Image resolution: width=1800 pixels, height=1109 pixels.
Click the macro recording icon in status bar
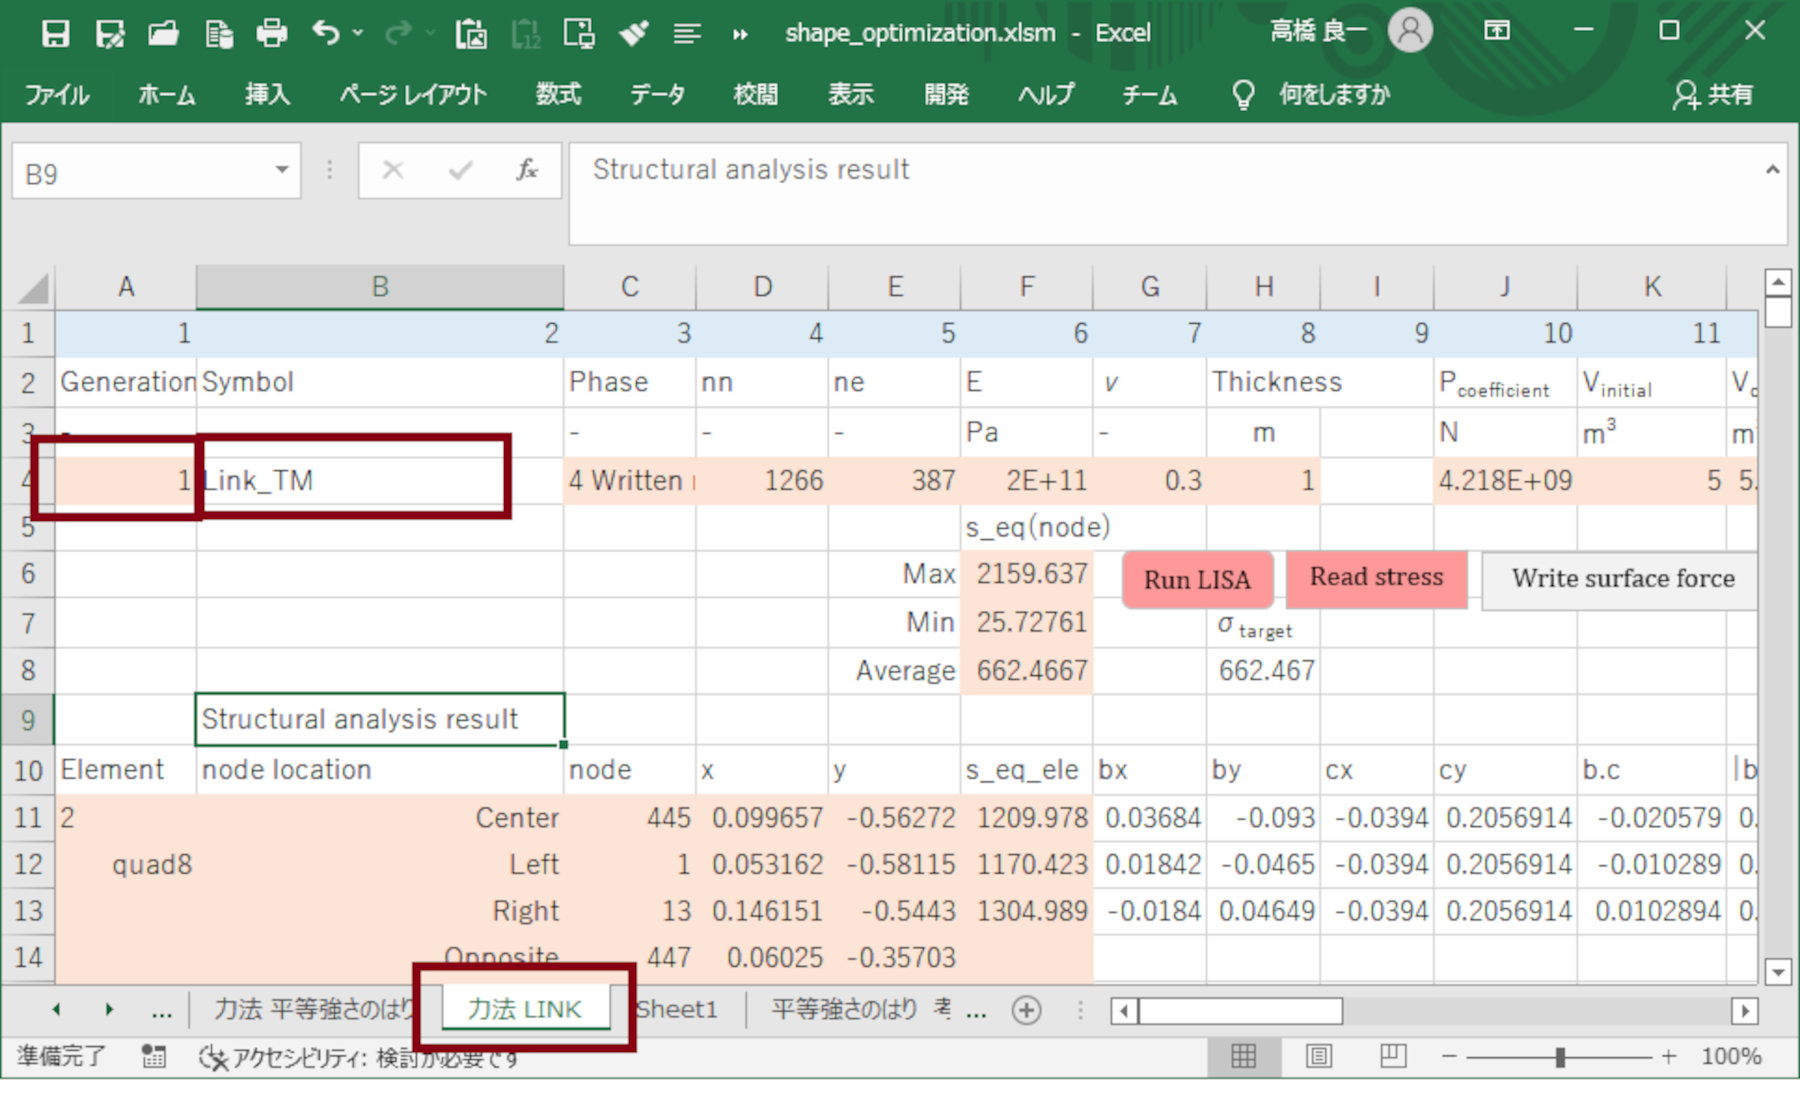point(153,1056)
